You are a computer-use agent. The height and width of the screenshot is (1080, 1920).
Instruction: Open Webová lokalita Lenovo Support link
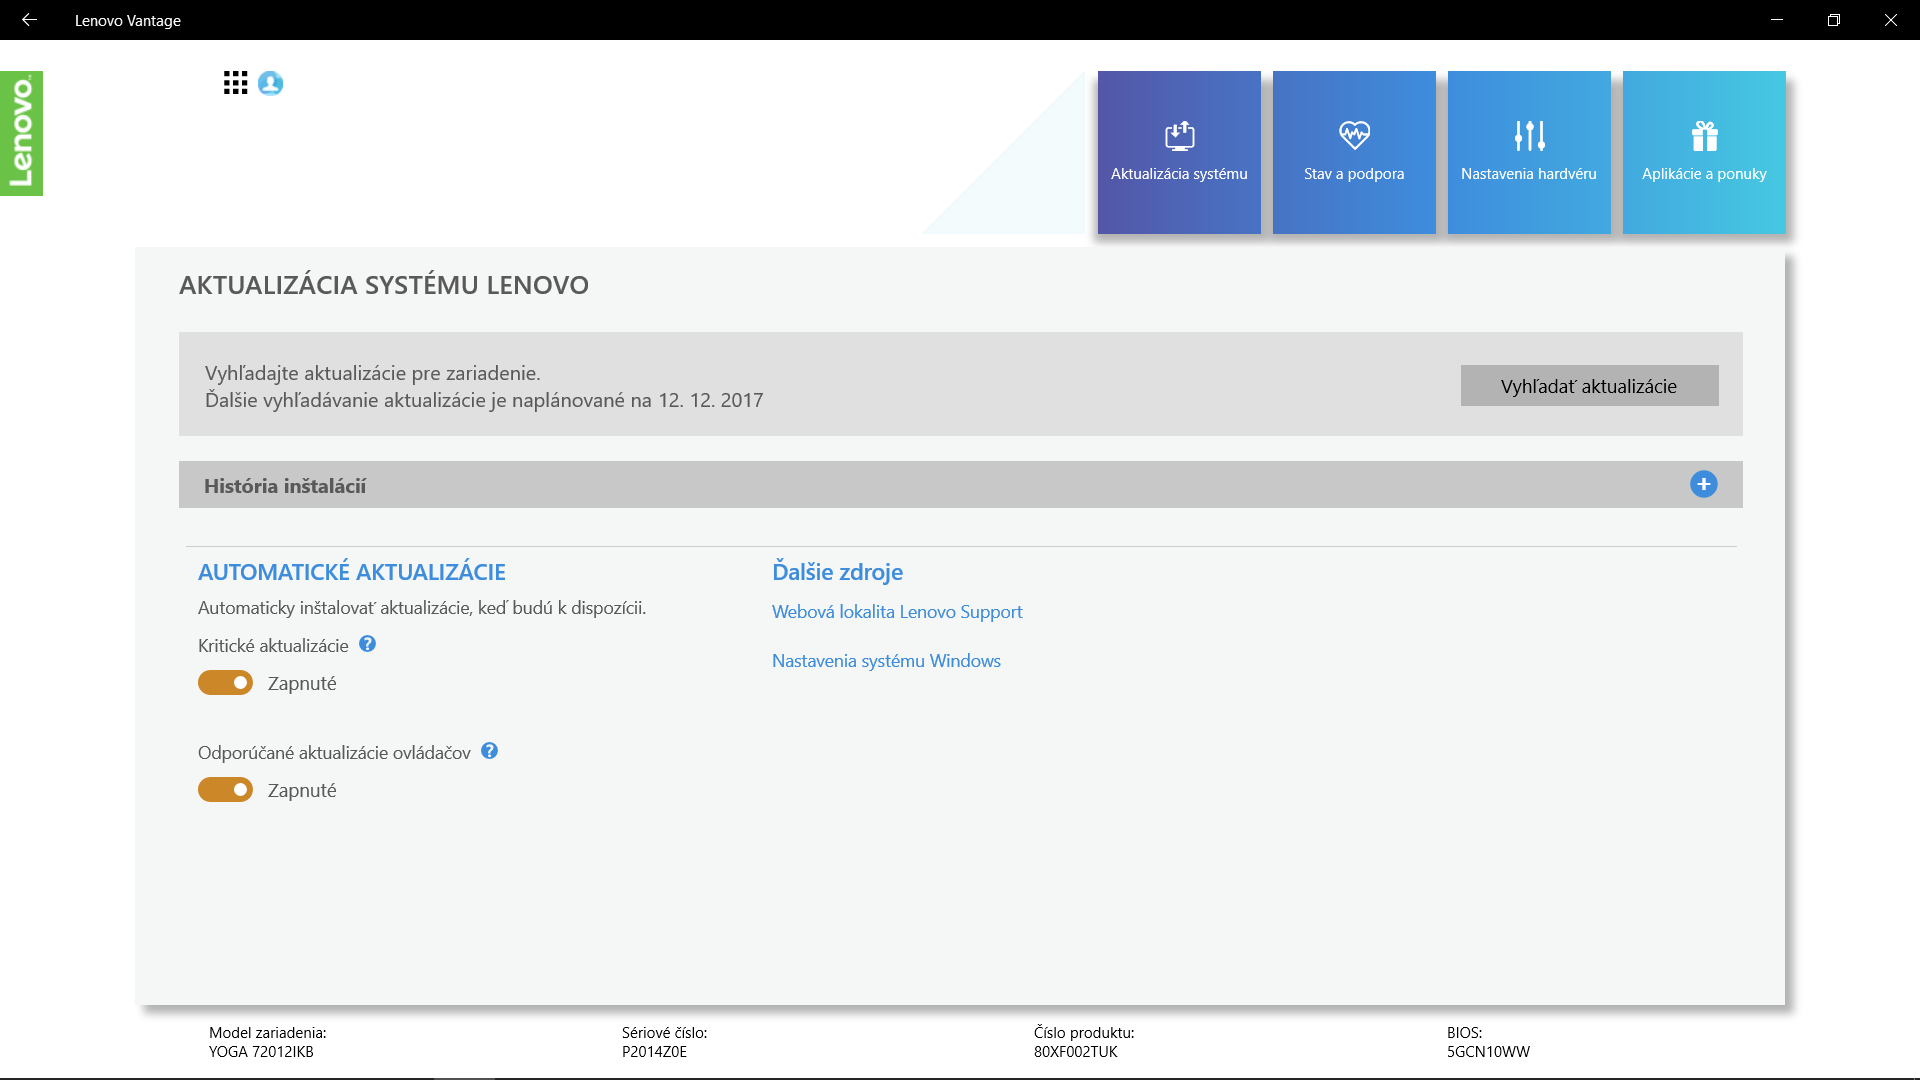tap(897, 612)
